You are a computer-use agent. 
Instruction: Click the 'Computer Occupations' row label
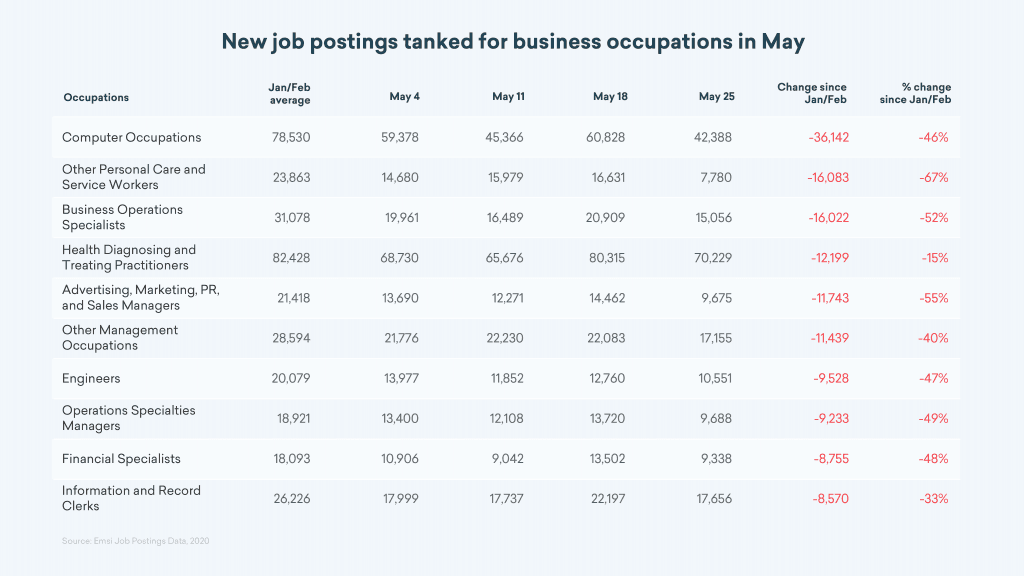(x=131, y=137)
